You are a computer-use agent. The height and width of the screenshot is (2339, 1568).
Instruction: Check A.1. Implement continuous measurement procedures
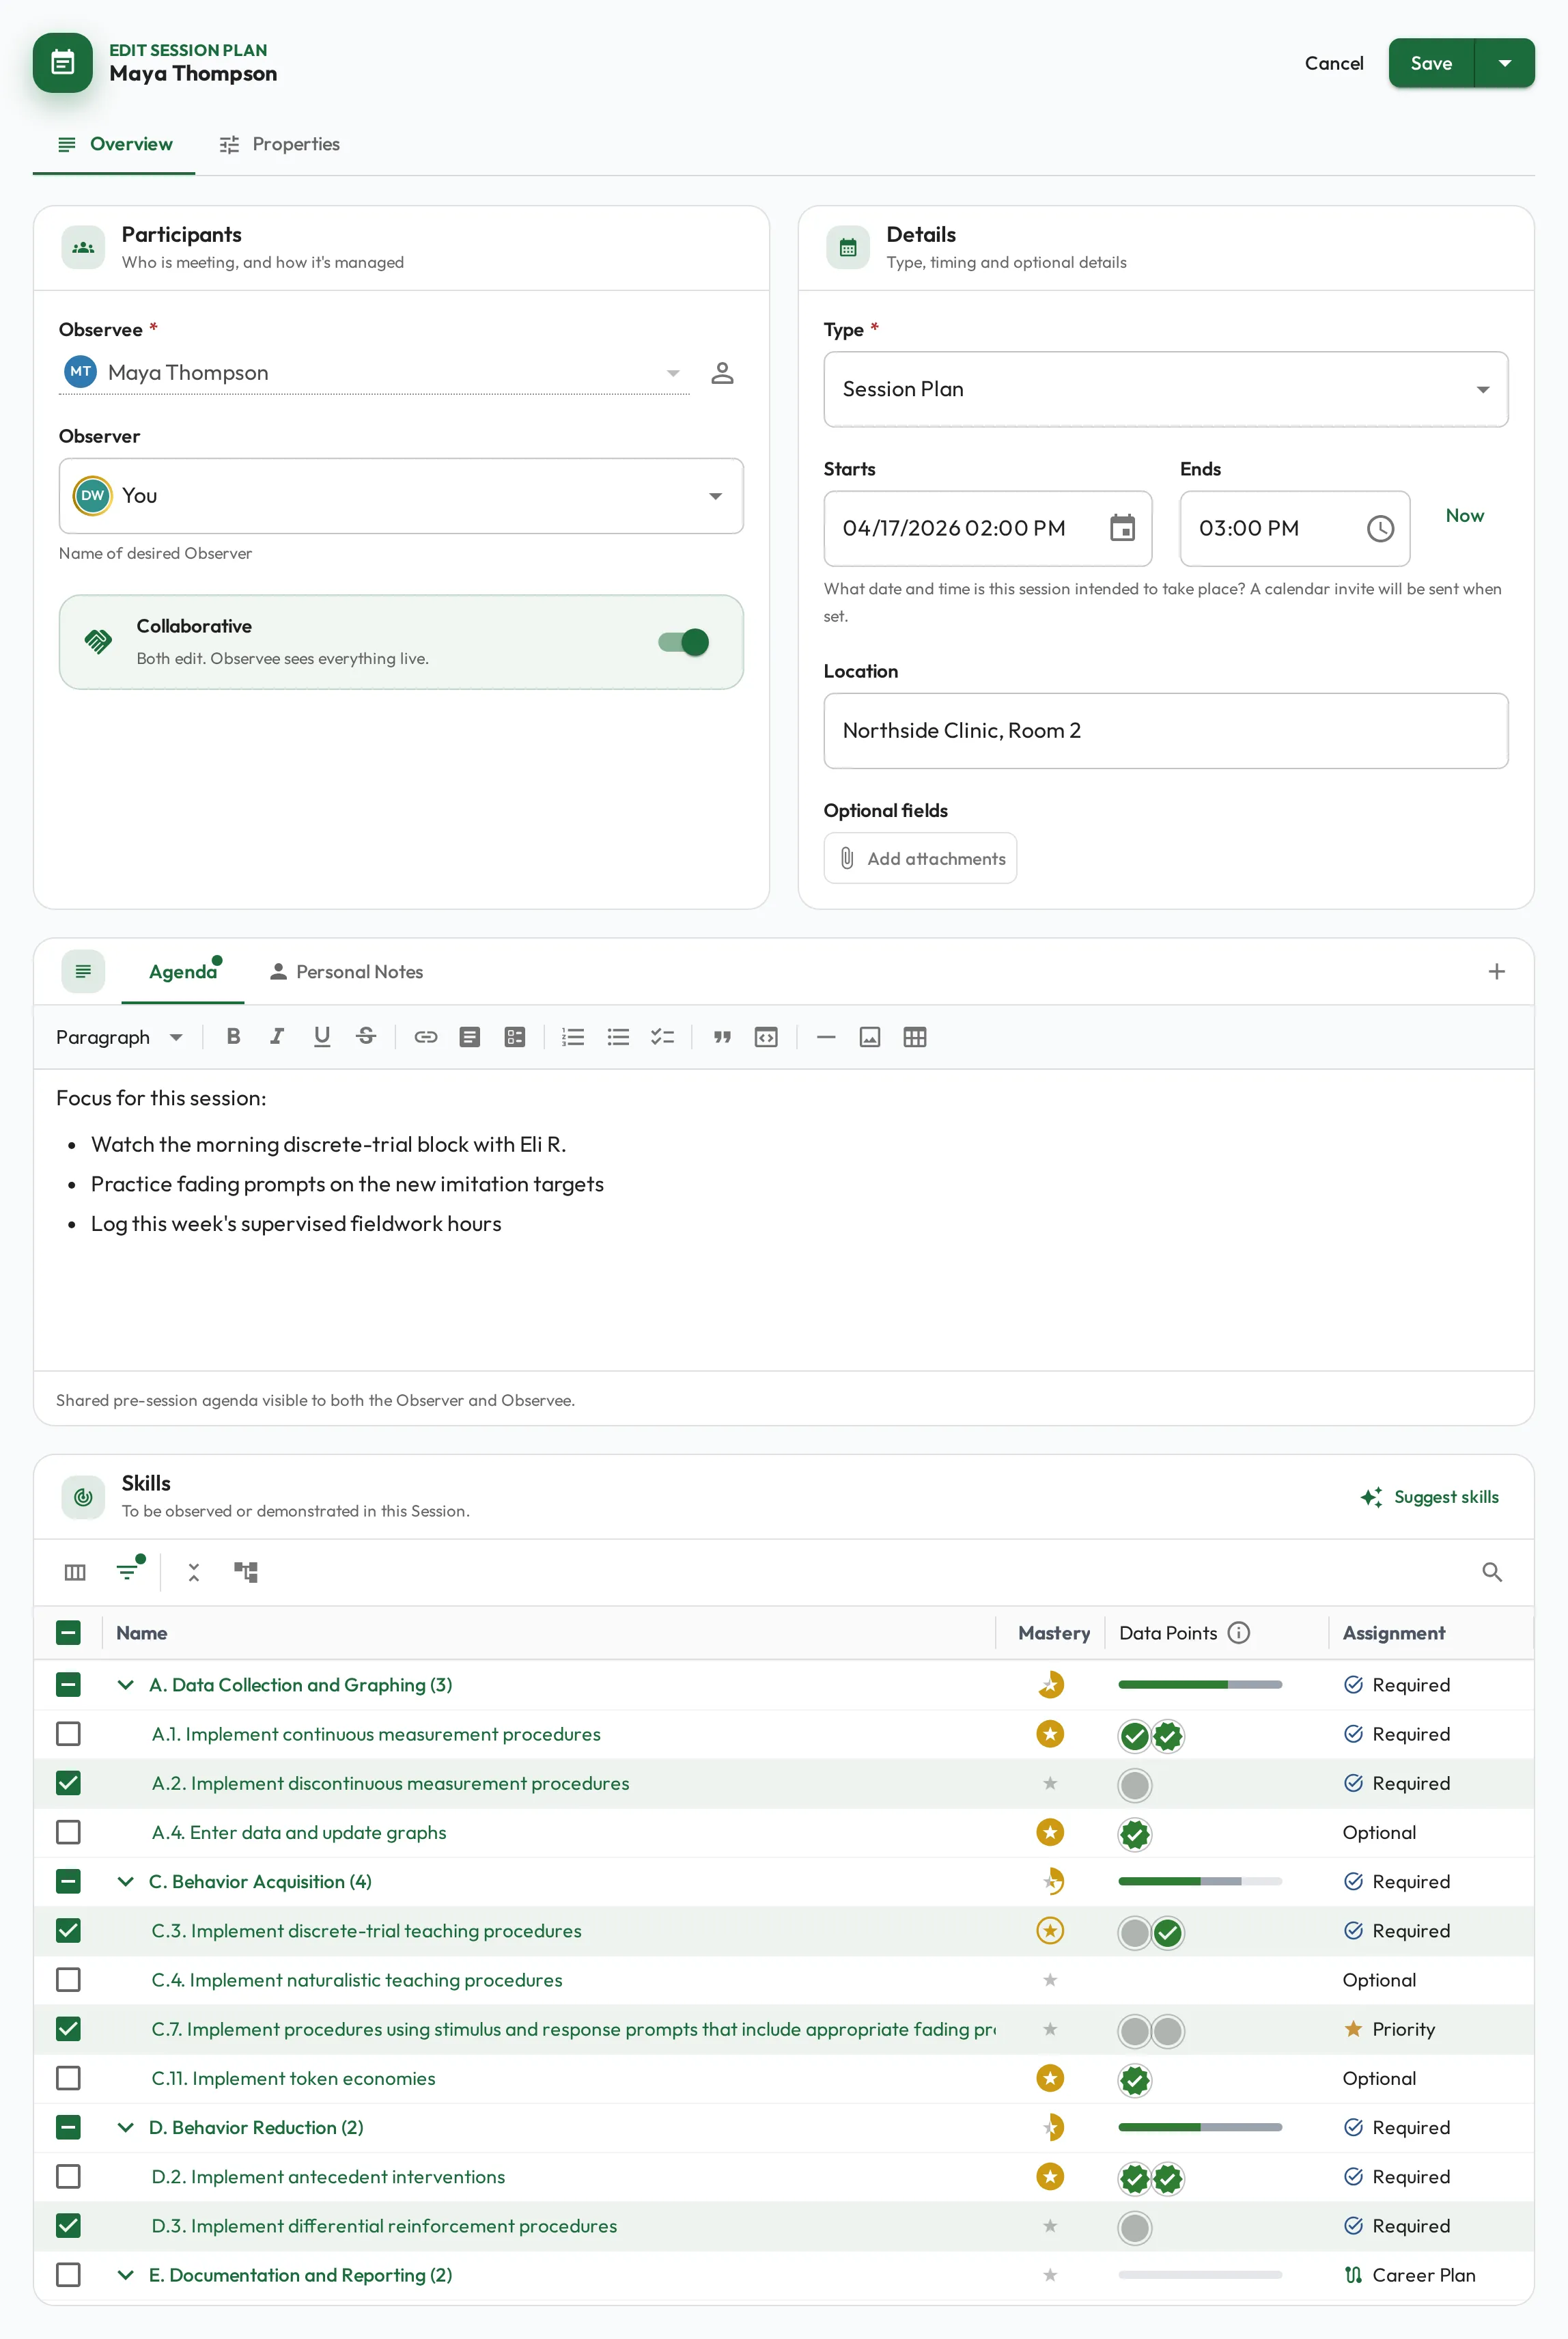68,1733
